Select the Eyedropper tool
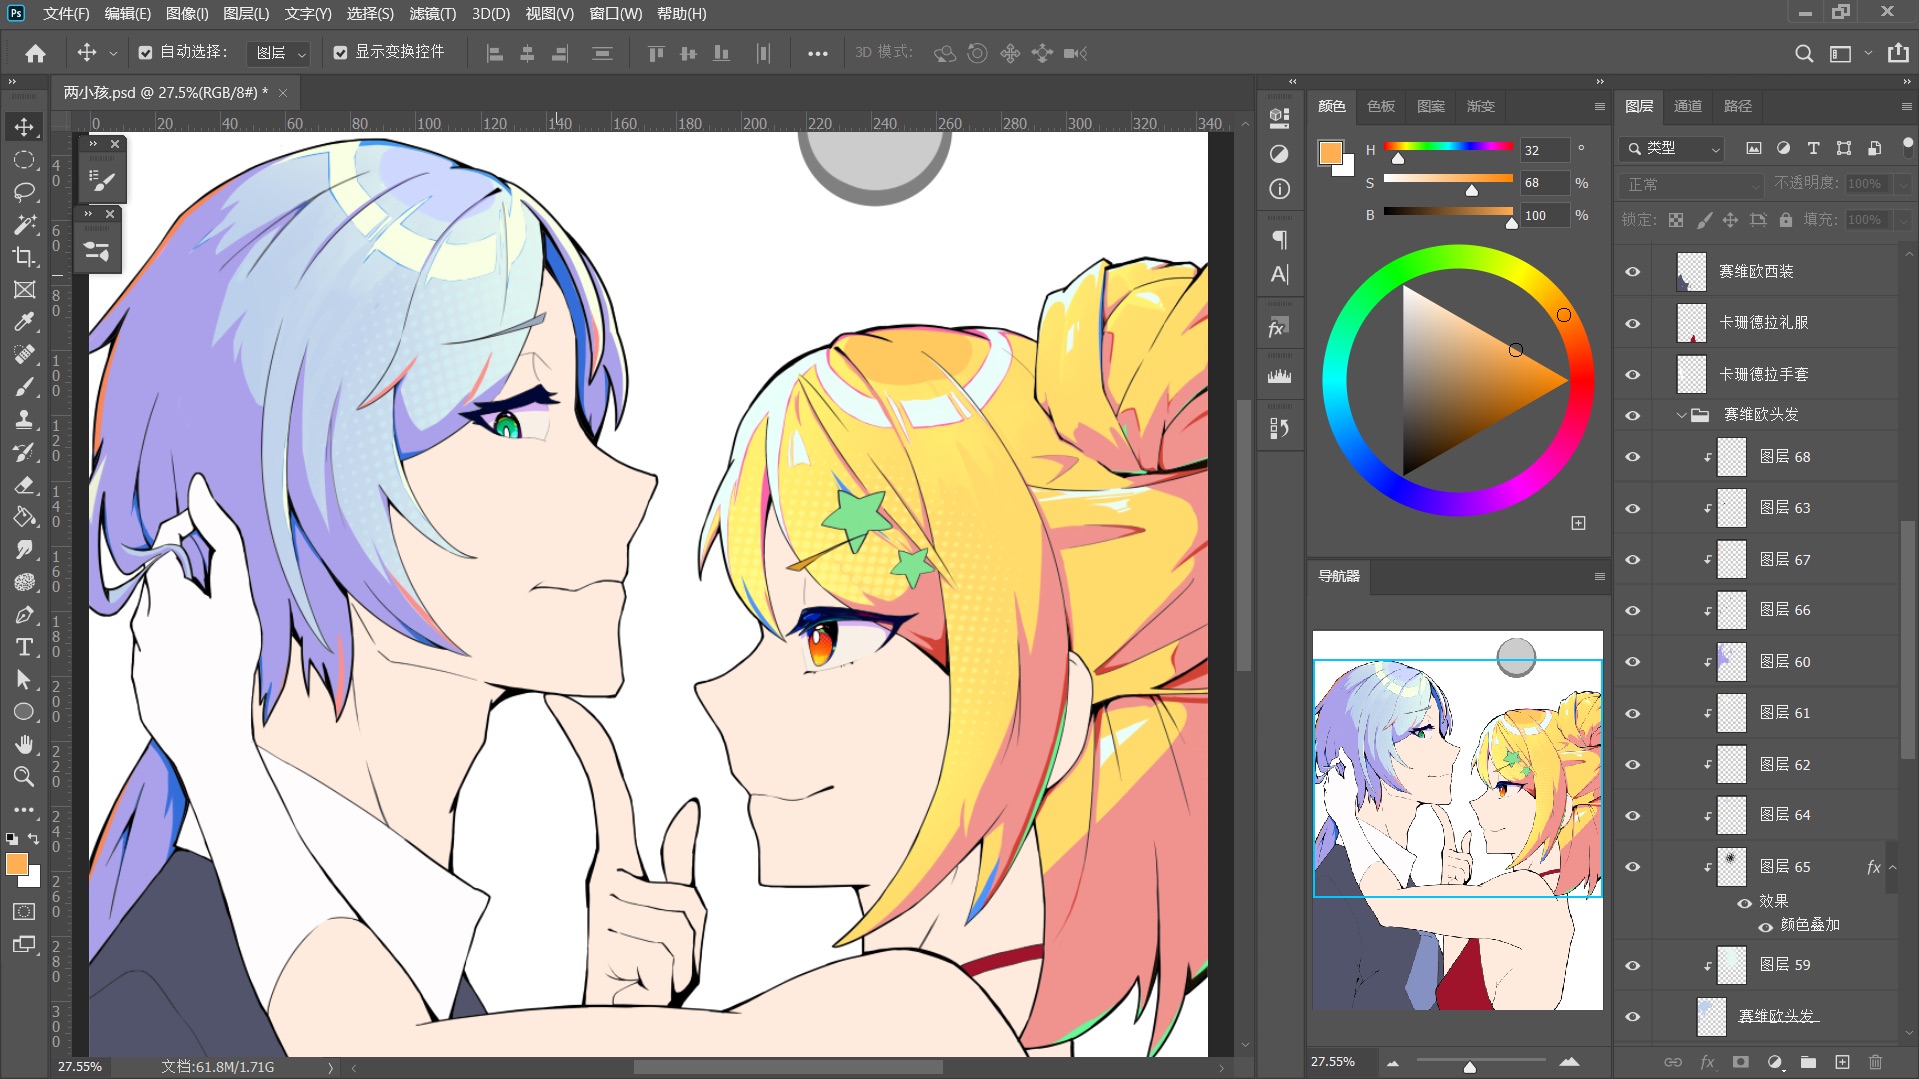1919x1079 pixels. pyautogui.click(x=24, y=322)
